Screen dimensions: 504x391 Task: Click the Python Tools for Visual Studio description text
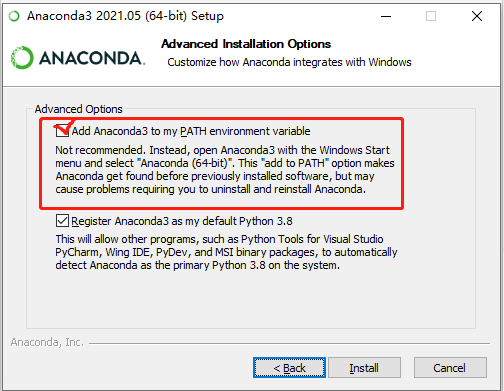[x=226, y=252]
